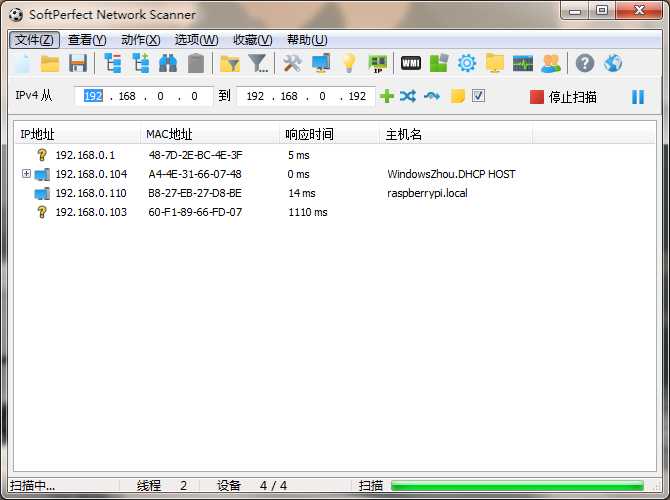The image size is (670, 500).
Task: Click the new document icon
Action: [23, 64]
